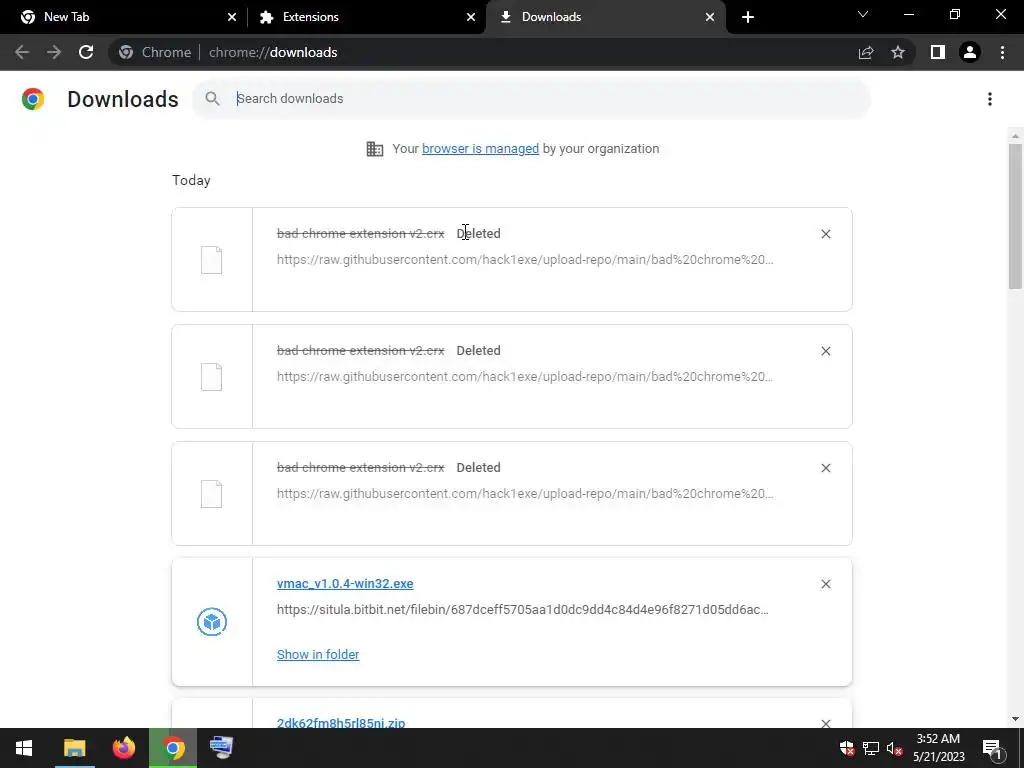Screen dimensions: 1024x768
Task: Click the Downloads page title
Action: (123, 99)
